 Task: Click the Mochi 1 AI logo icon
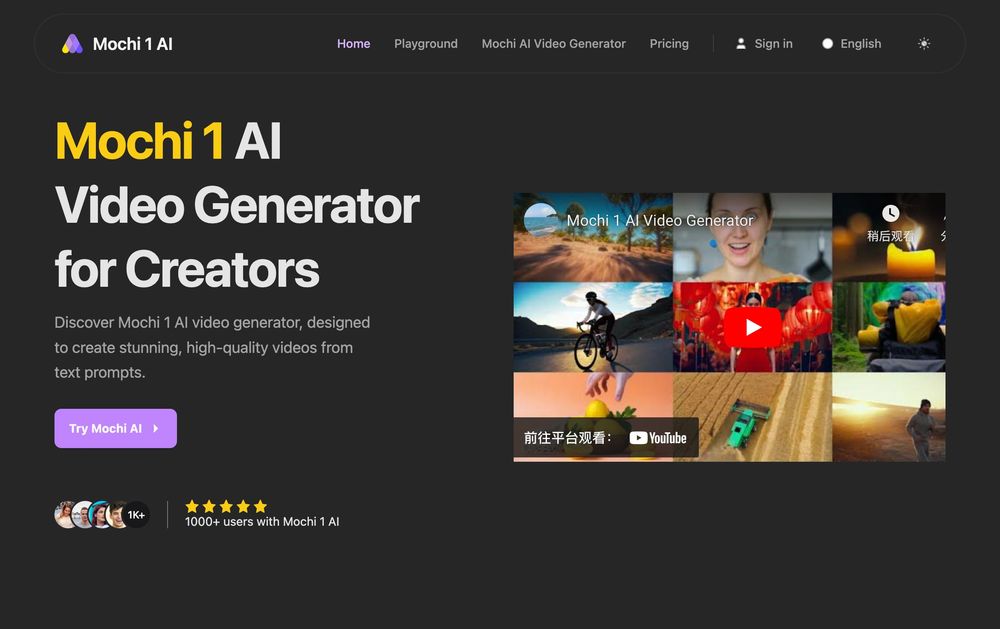tap(72, 44)
